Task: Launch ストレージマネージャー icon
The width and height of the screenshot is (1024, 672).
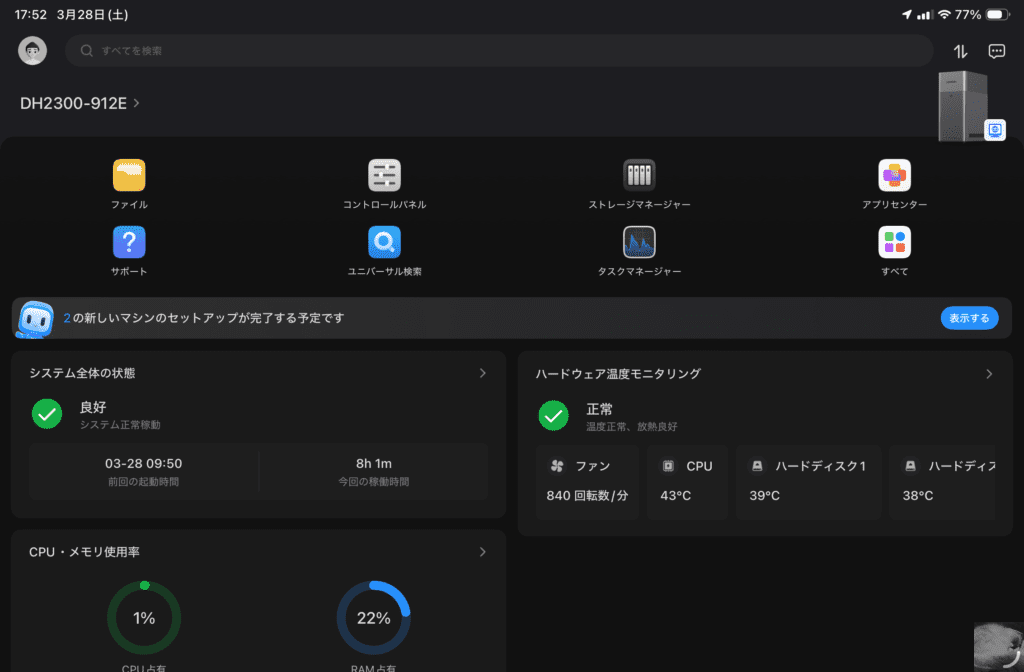Action: coord(639,176)
